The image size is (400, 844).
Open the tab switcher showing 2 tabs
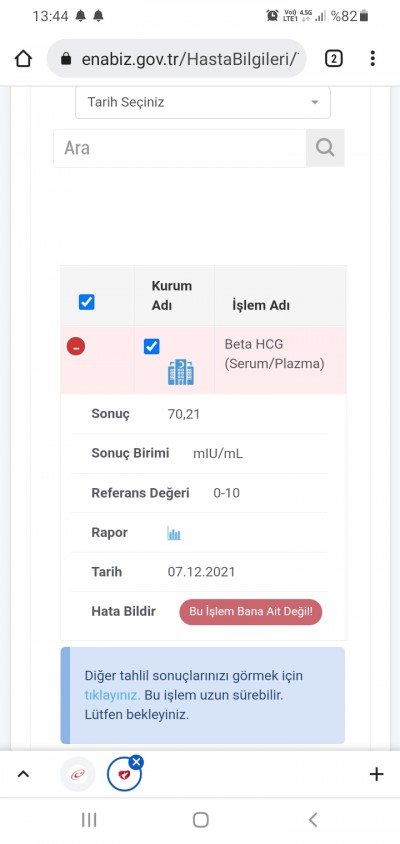click(x=334, y=59)
